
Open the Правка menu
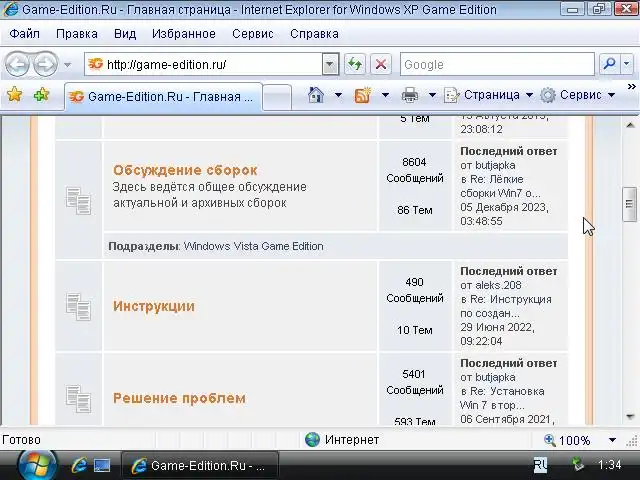tap(77, 33)
